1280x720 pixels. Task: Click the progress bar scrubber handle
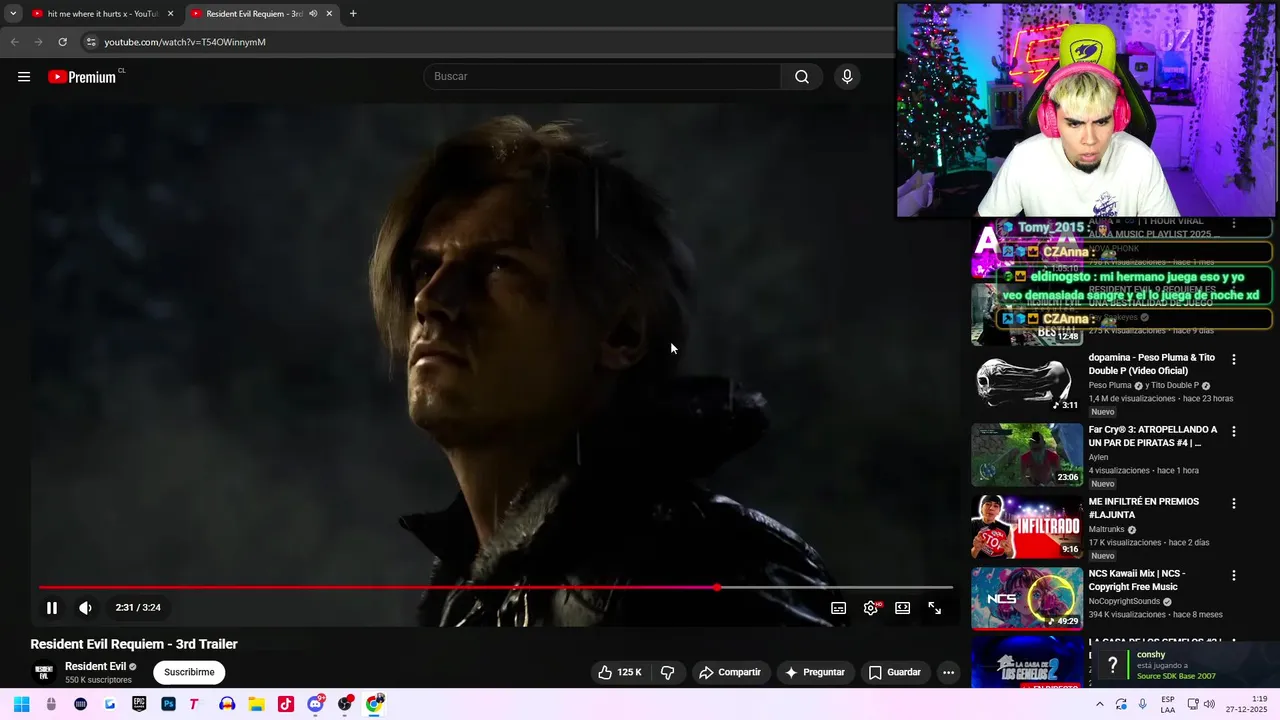pyautogui.click(x=717, y=587)
